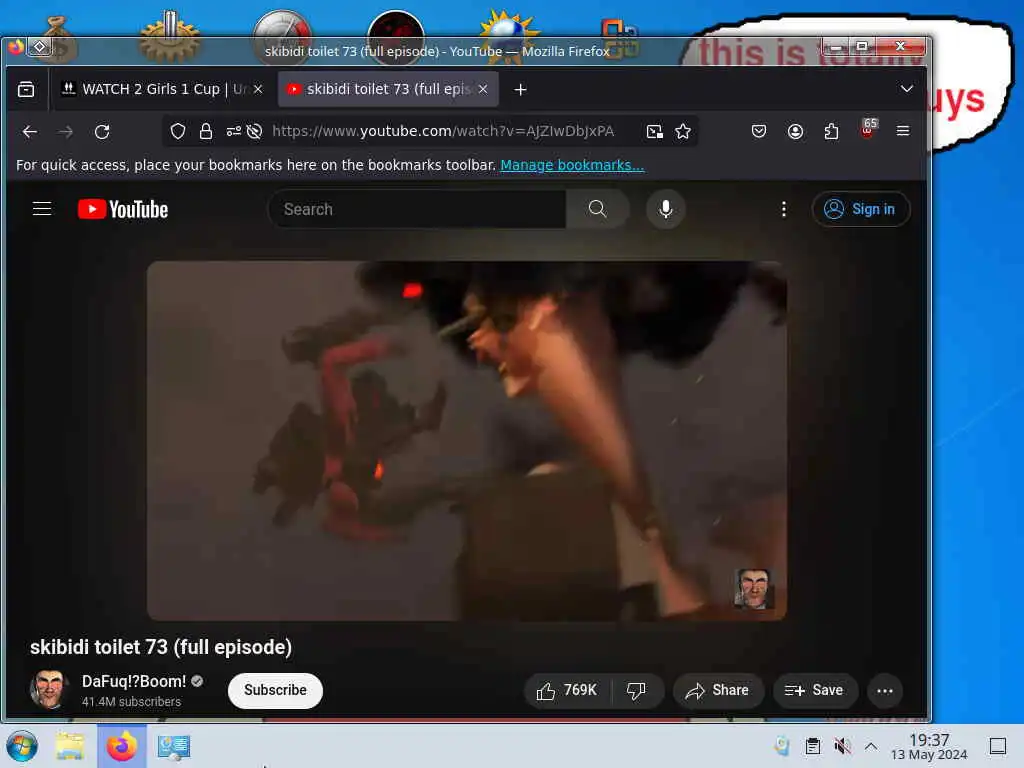This screenshot has height=768, width=1024.
Task: Click the Firefox taskbar icon
Action: coord(121,746)
